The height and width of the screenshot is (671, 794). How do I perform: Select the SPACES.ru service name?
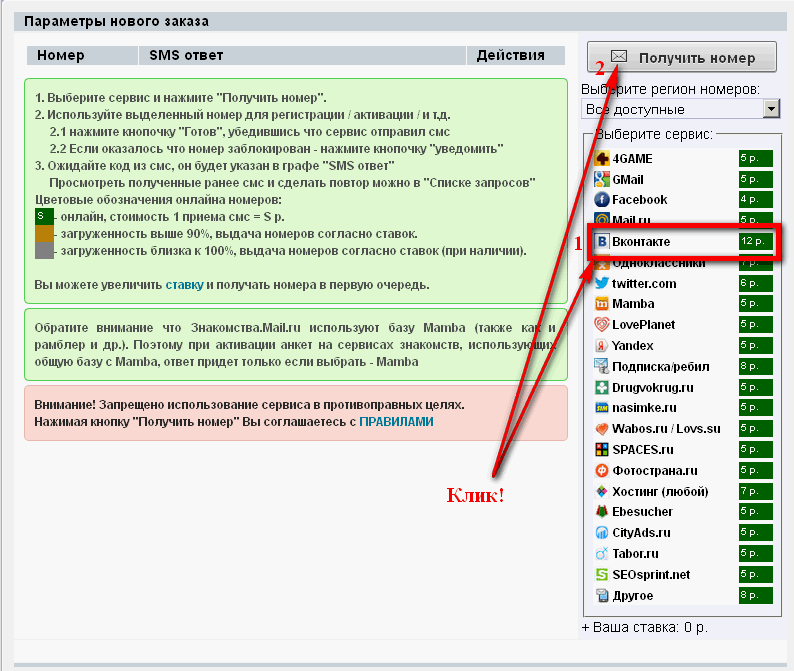tap(643, 450)
